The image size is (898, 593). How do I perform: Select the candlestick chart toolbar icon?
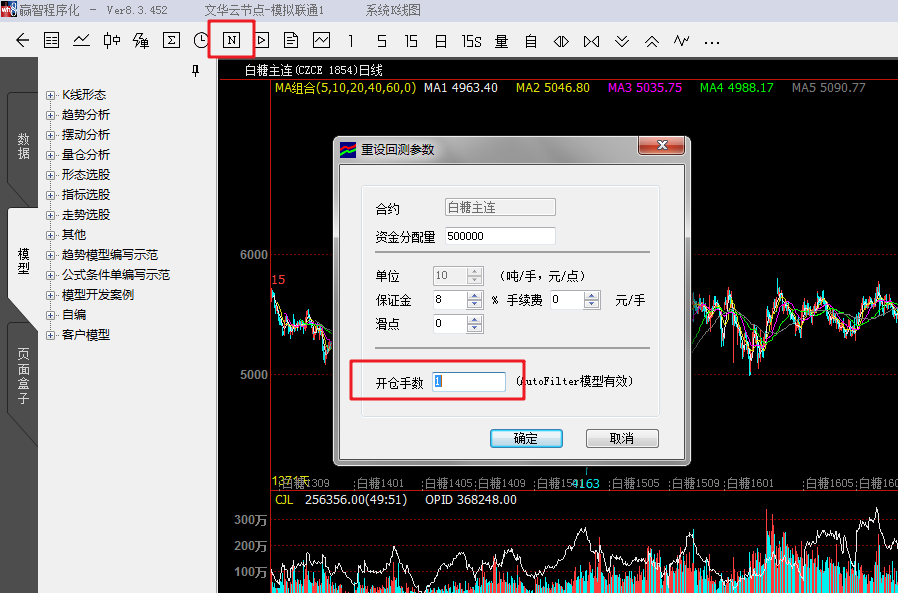pos(111,41)
